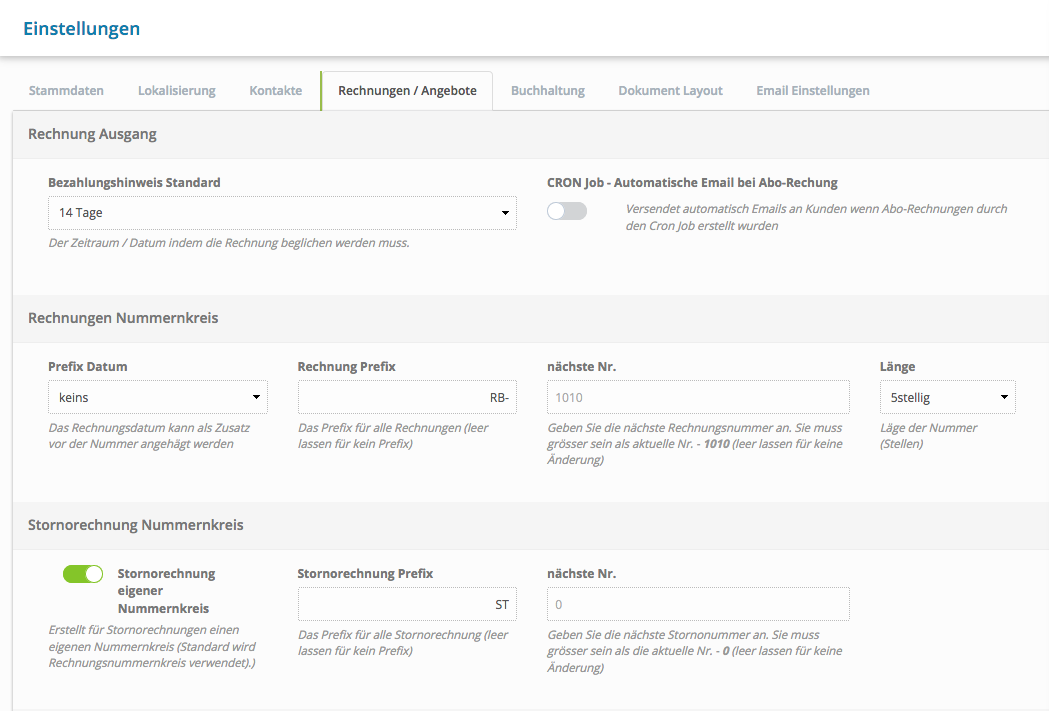Click the Stornorechnung eigener Nummernkreis label
The width and height of the screenshot is (1049, 711).
(x=167, y=591)
